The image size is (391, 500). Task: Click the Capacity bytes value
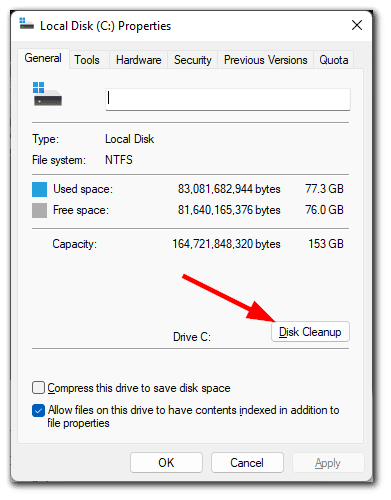[x=226, y=244]
